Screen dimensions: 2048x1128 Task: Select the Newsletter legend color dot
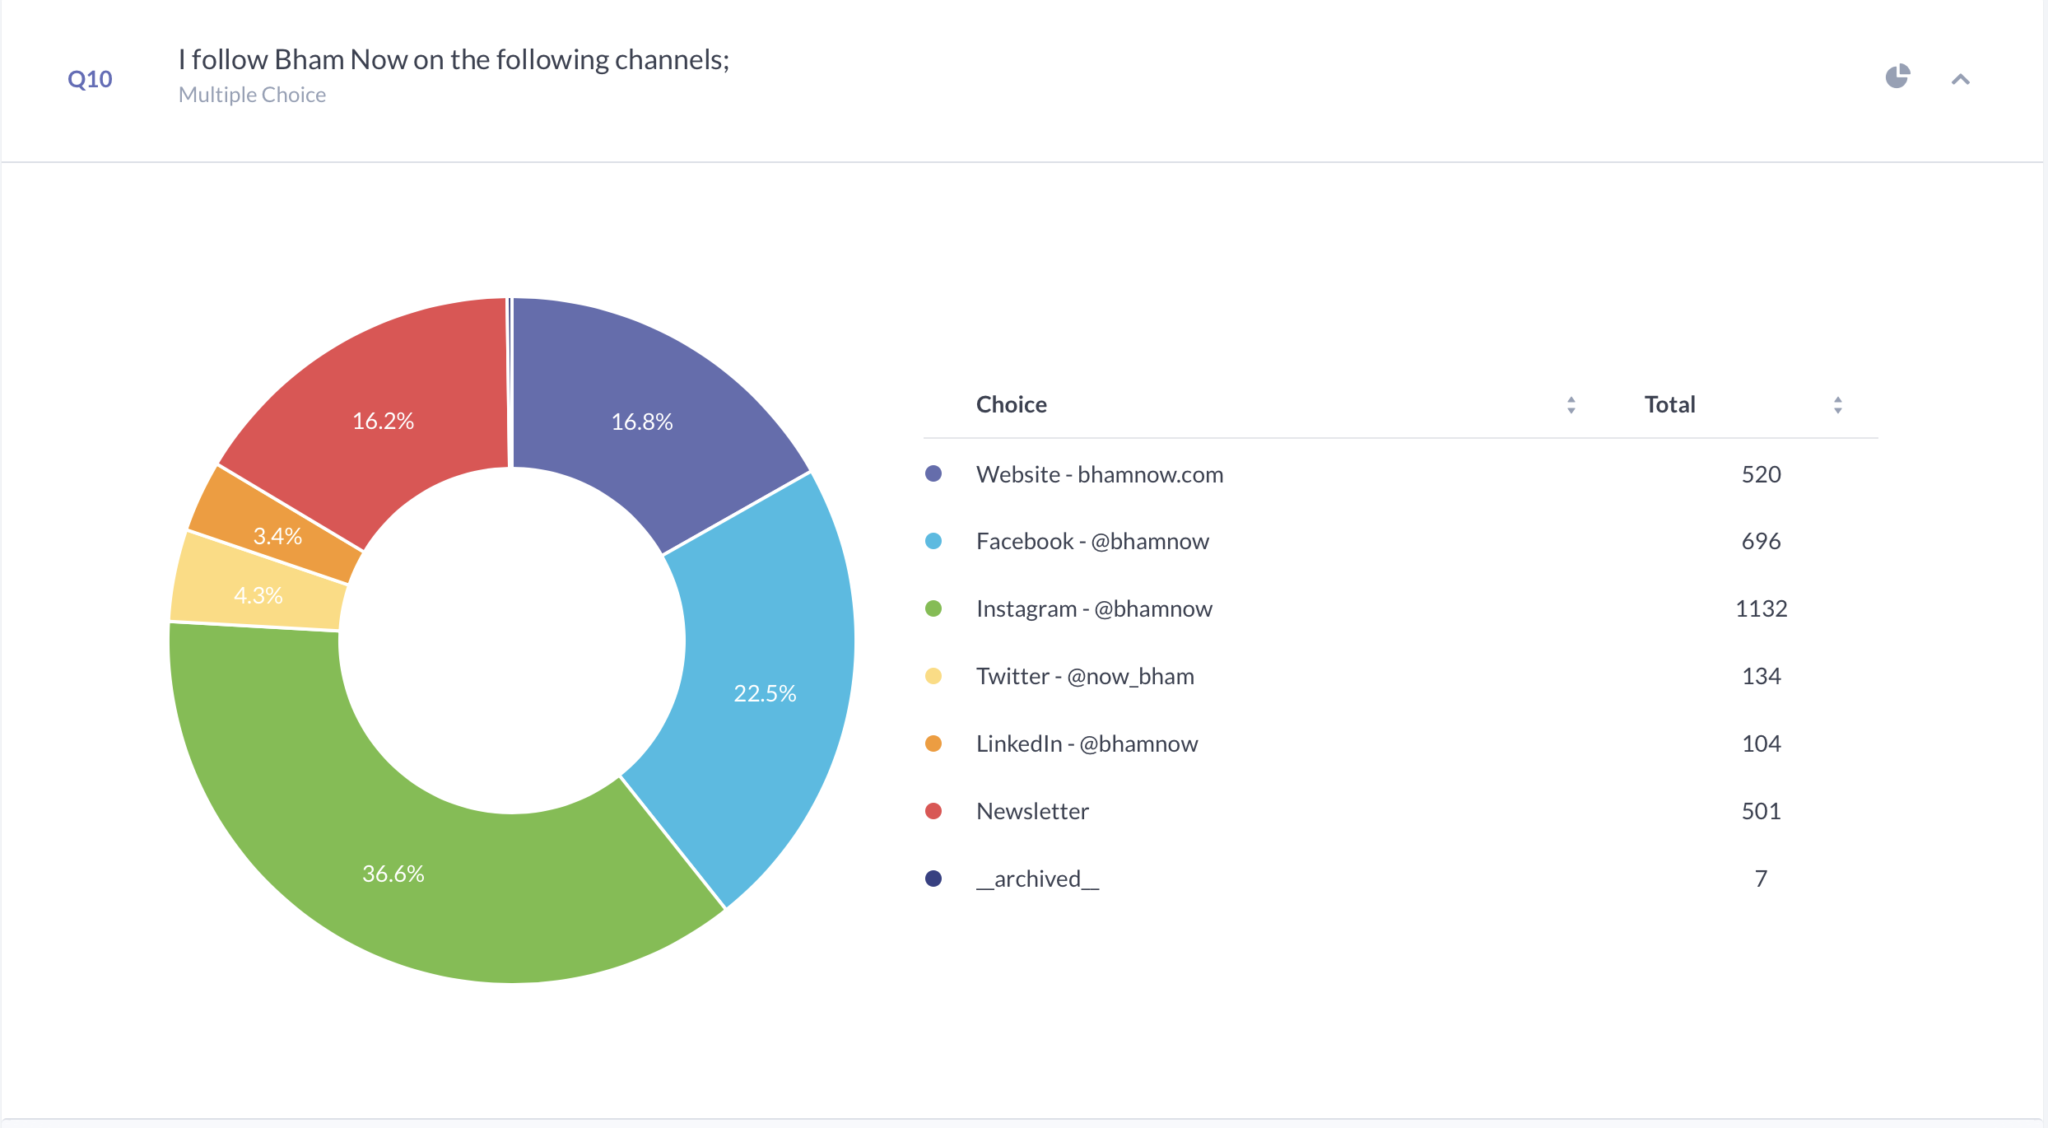pyautogui.click(x=933, y=811)
